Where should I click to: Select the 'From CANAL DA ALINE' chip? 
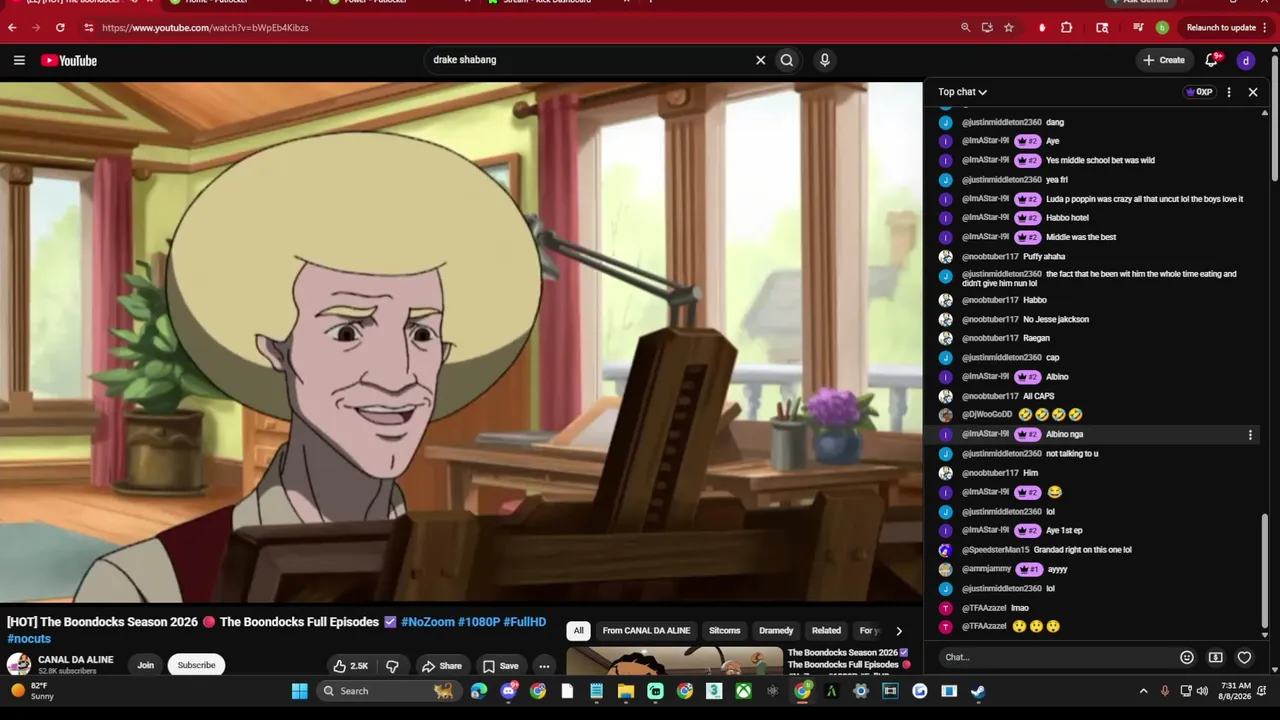[x=646, y=631]
